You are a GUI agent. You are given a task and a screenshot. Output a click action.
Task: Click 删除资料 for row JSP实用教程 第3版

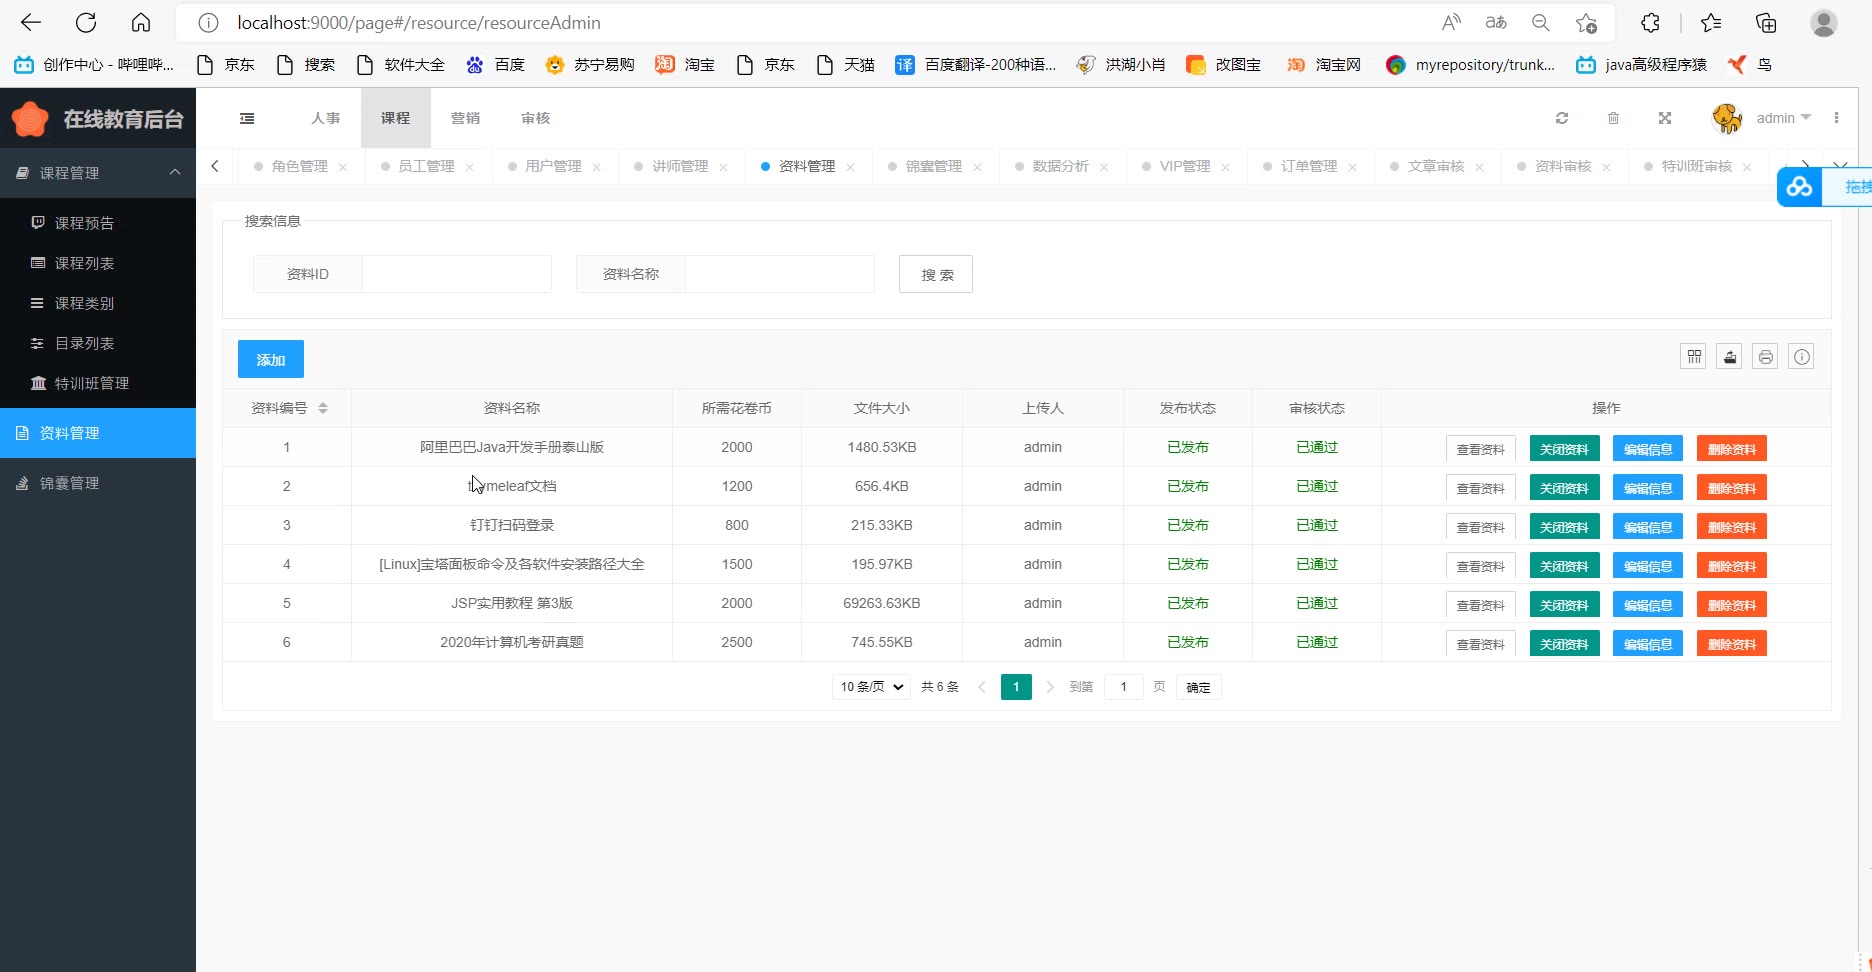click(x=1731, y=605)
